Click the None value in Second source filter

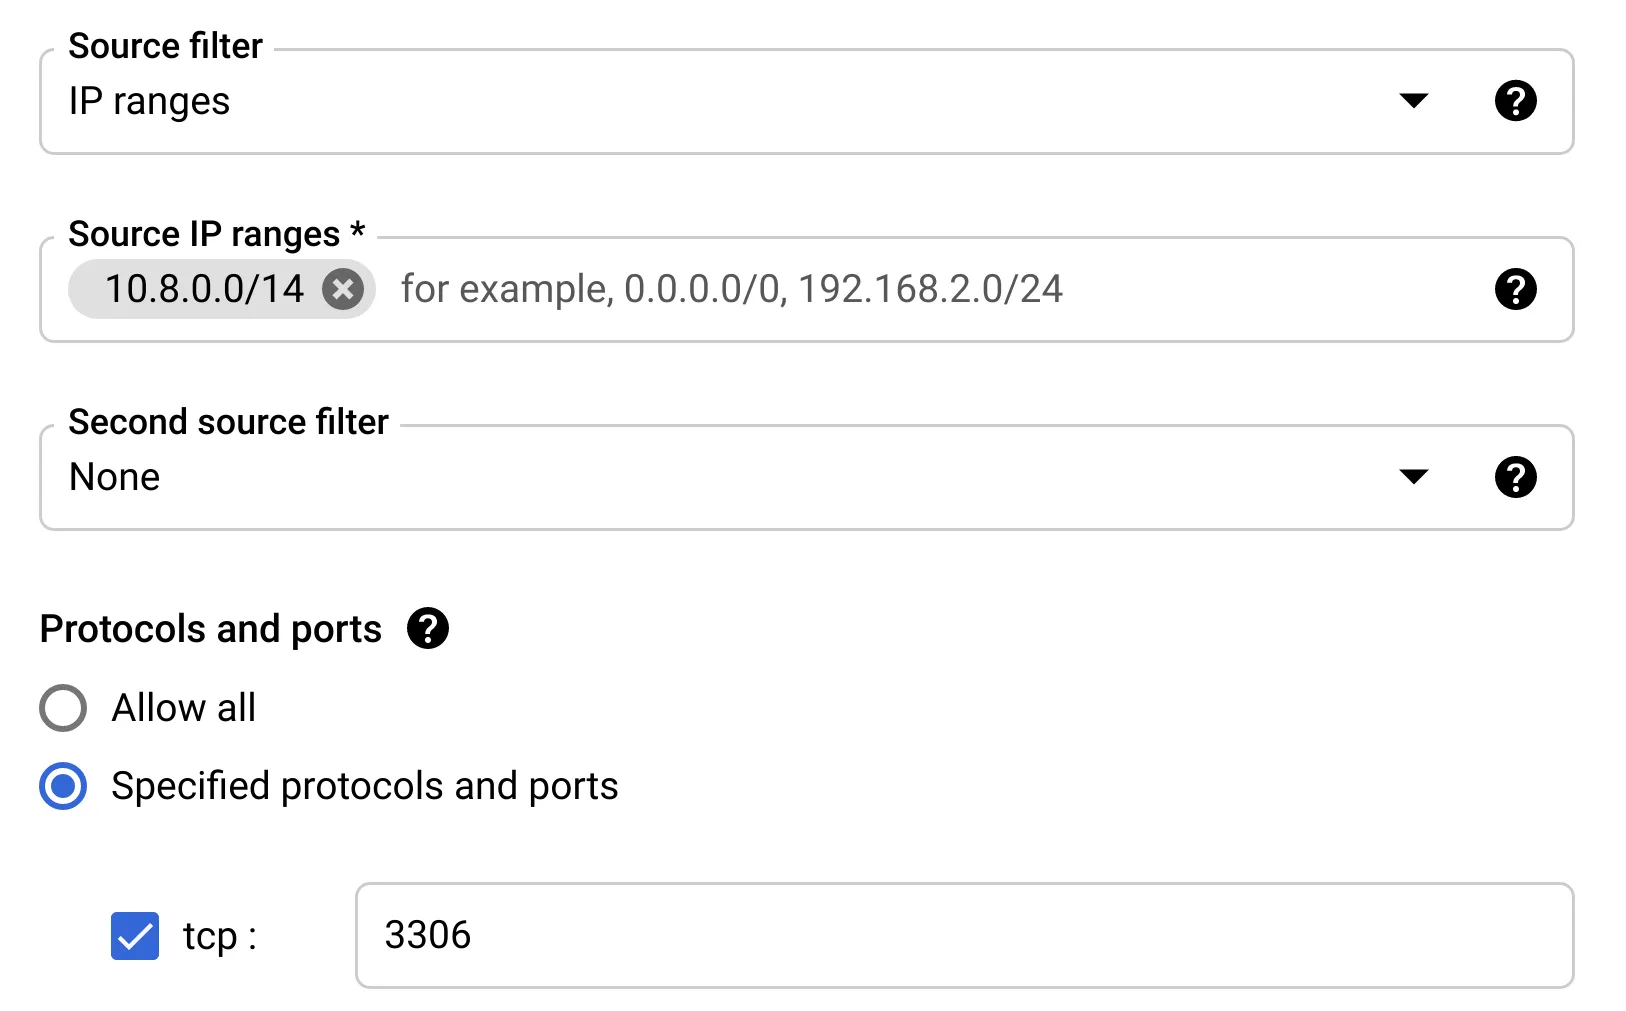(x=115, y=478)
